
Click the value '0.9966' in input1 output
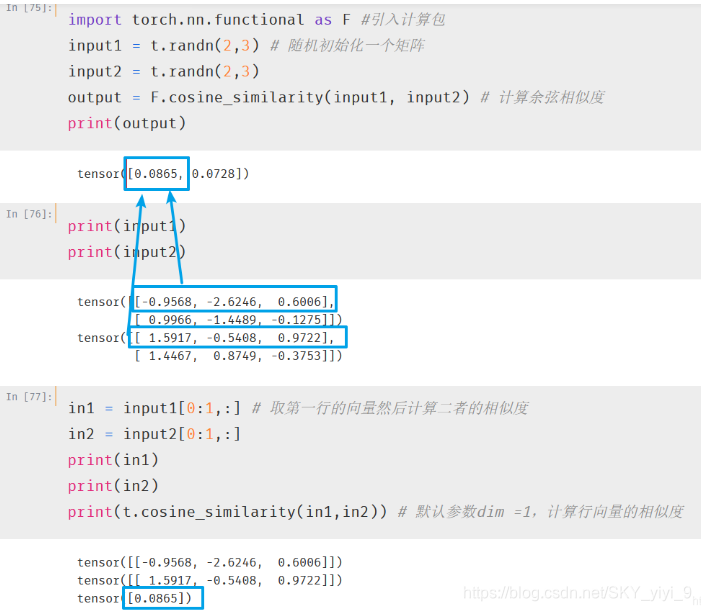click(x=170, y=320)
